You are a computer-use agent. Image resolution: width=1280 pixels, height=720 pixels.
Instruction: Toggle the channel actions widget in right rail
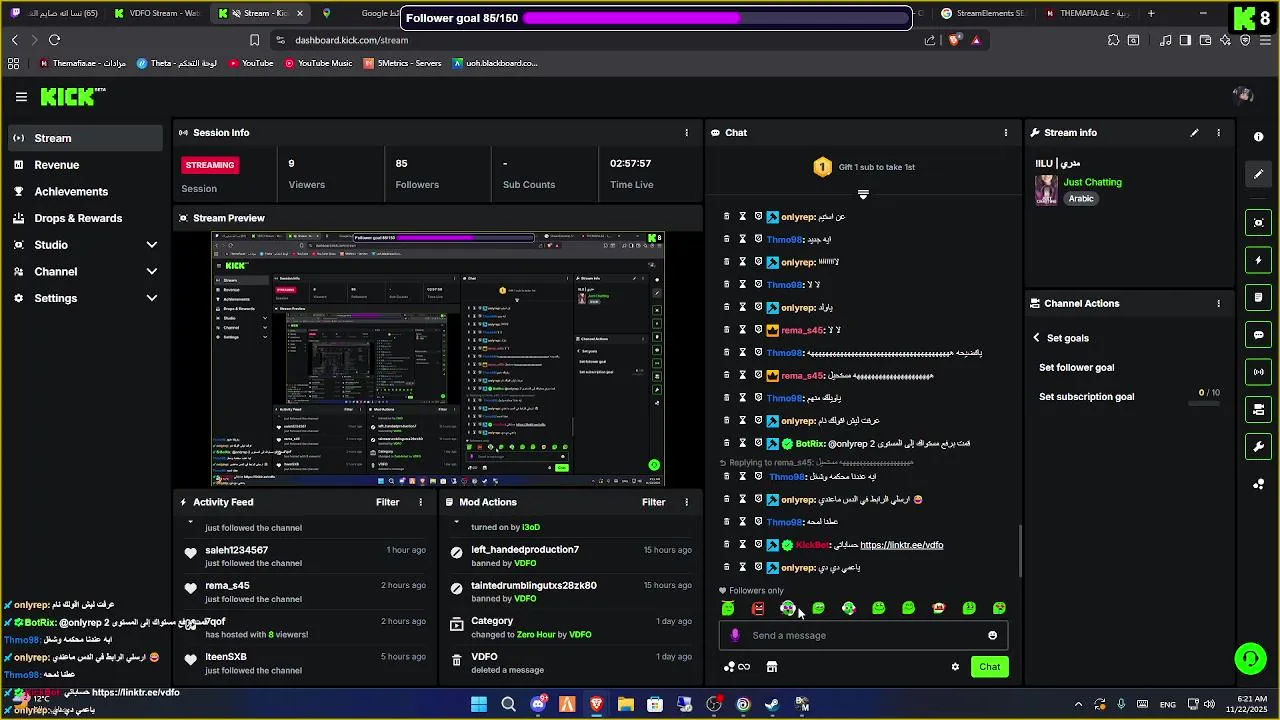click(1258, 410)
